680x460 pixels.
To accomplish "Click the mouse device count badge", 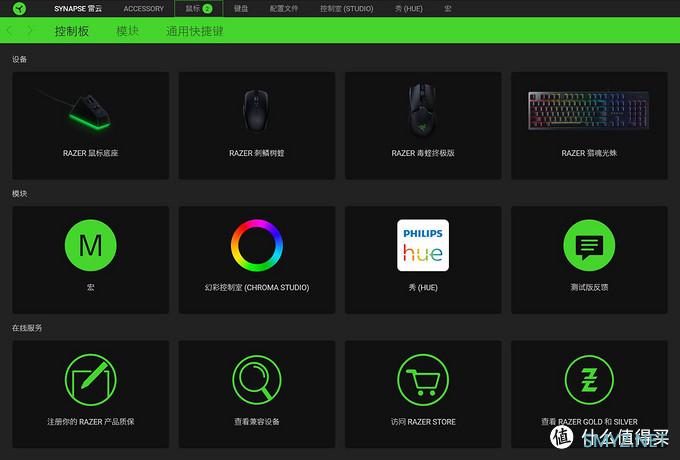I will 208,8.
